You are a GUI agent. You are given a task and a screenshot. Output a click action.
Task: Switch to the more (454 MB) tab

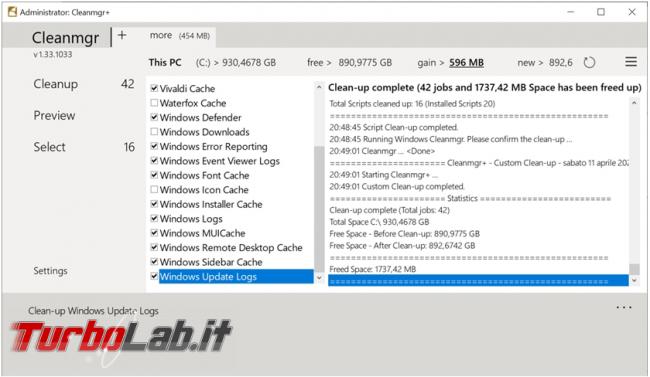pos(180,36)
